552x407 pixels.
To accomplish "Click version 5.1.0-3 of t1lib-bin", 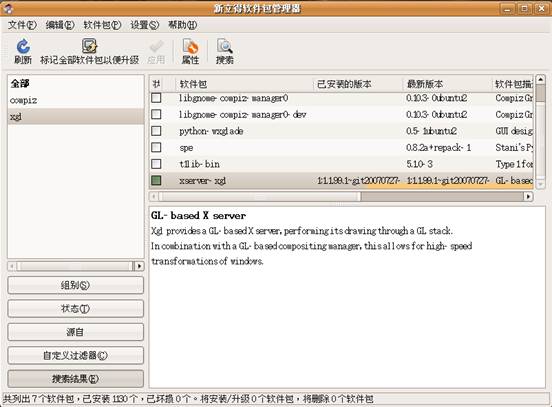I will coord(419,164).
